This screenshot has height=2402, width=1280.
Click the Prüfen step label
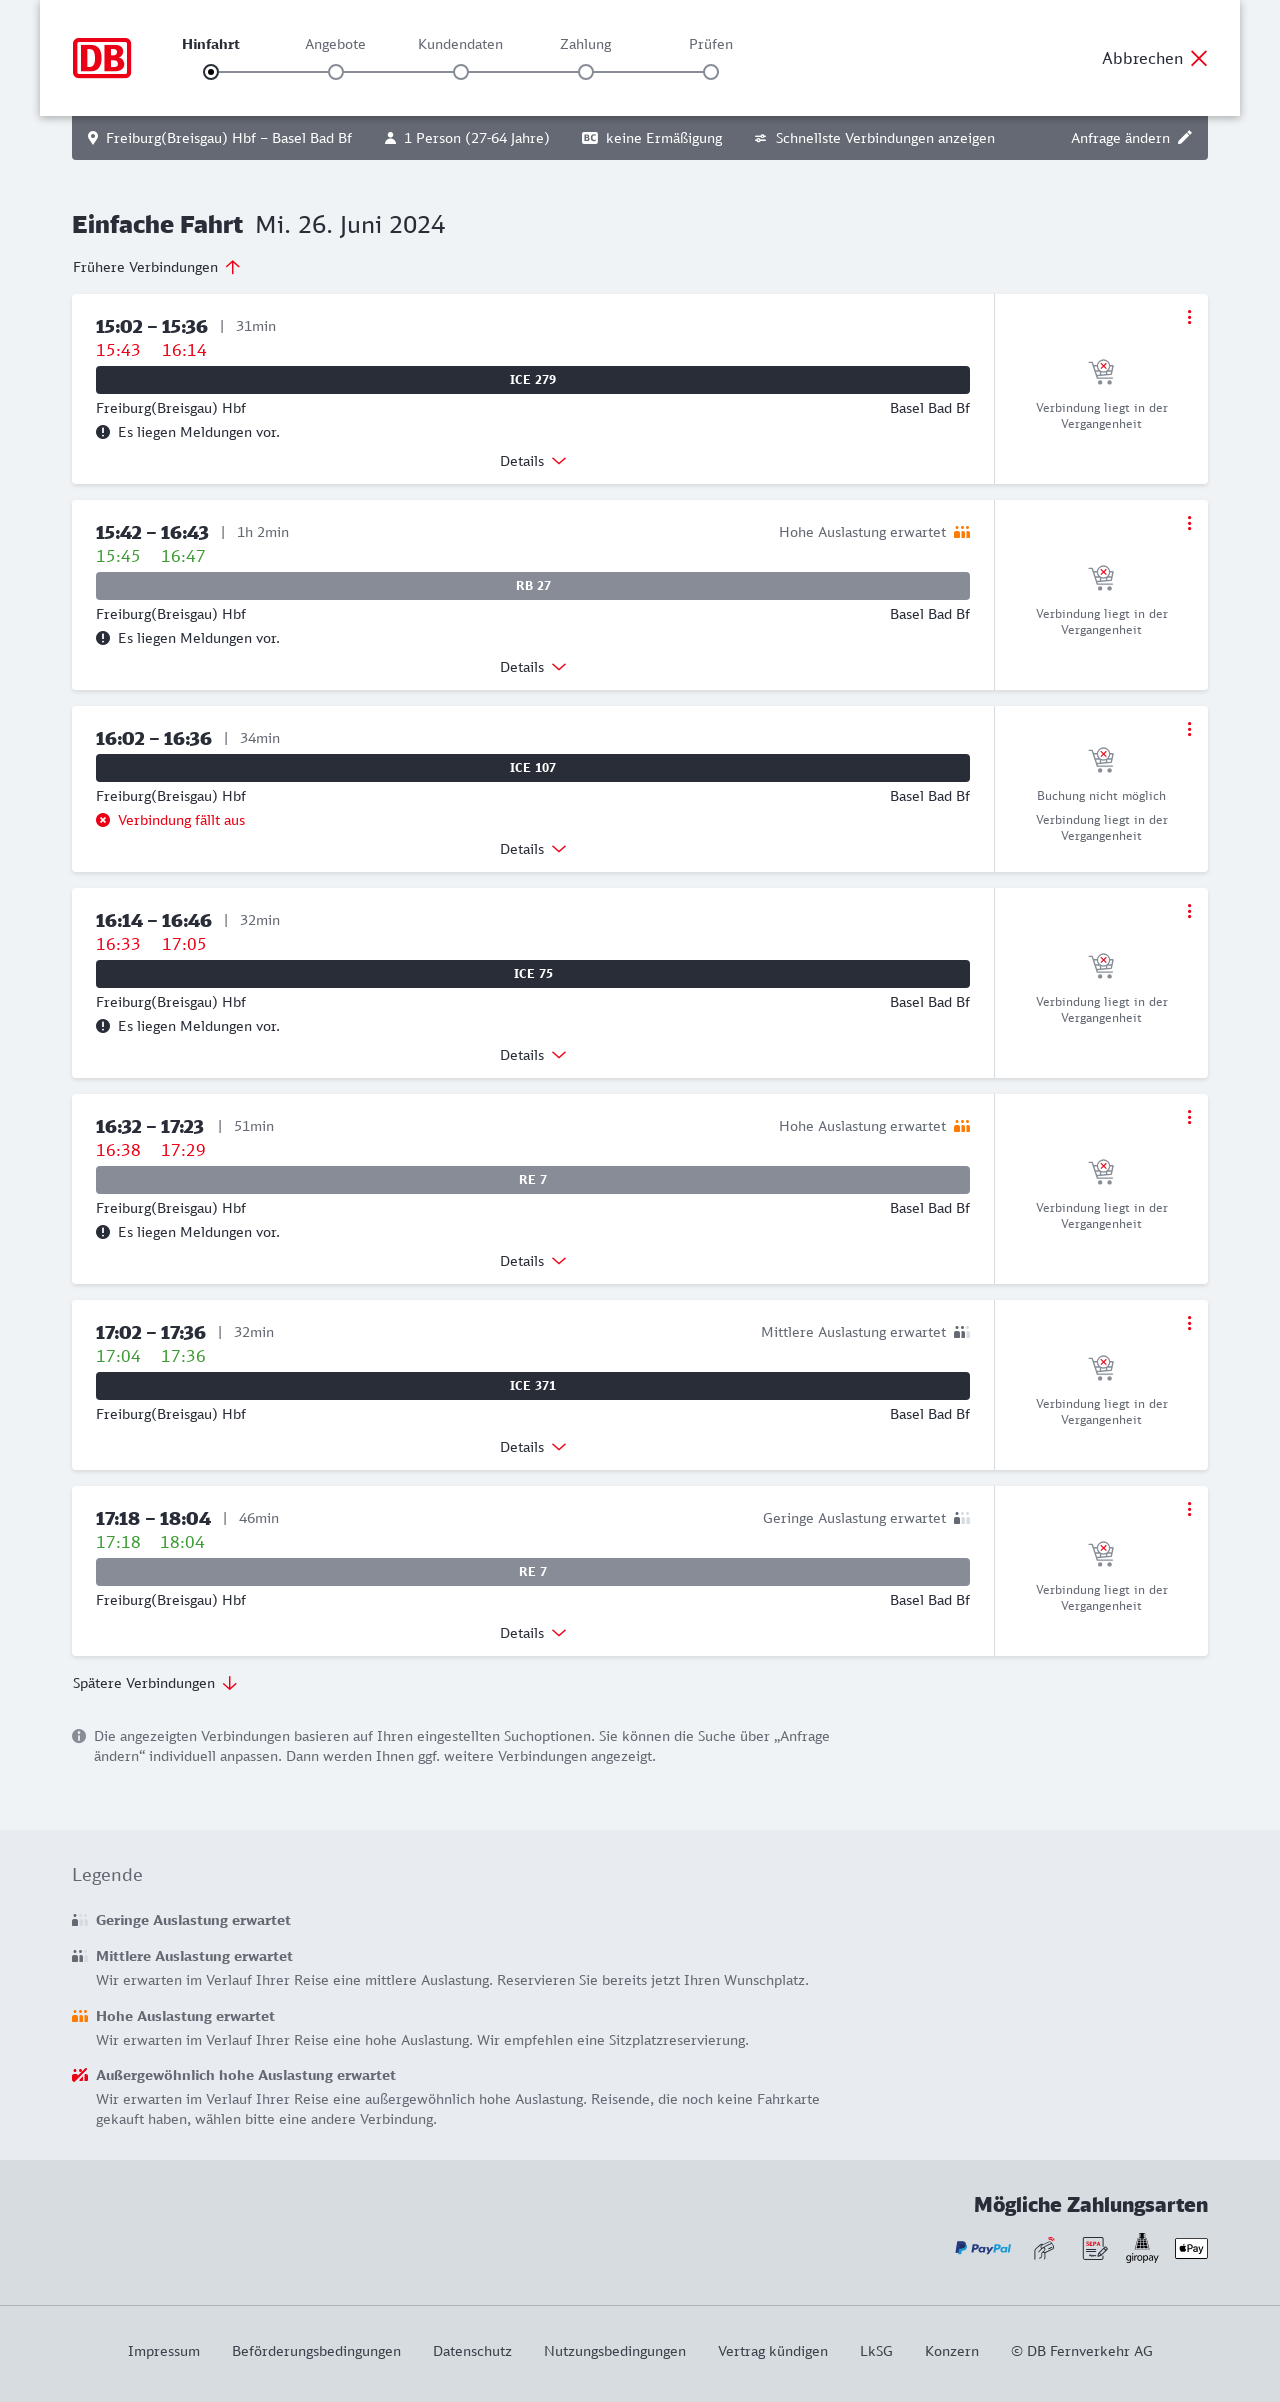click(x=711, y=44)
